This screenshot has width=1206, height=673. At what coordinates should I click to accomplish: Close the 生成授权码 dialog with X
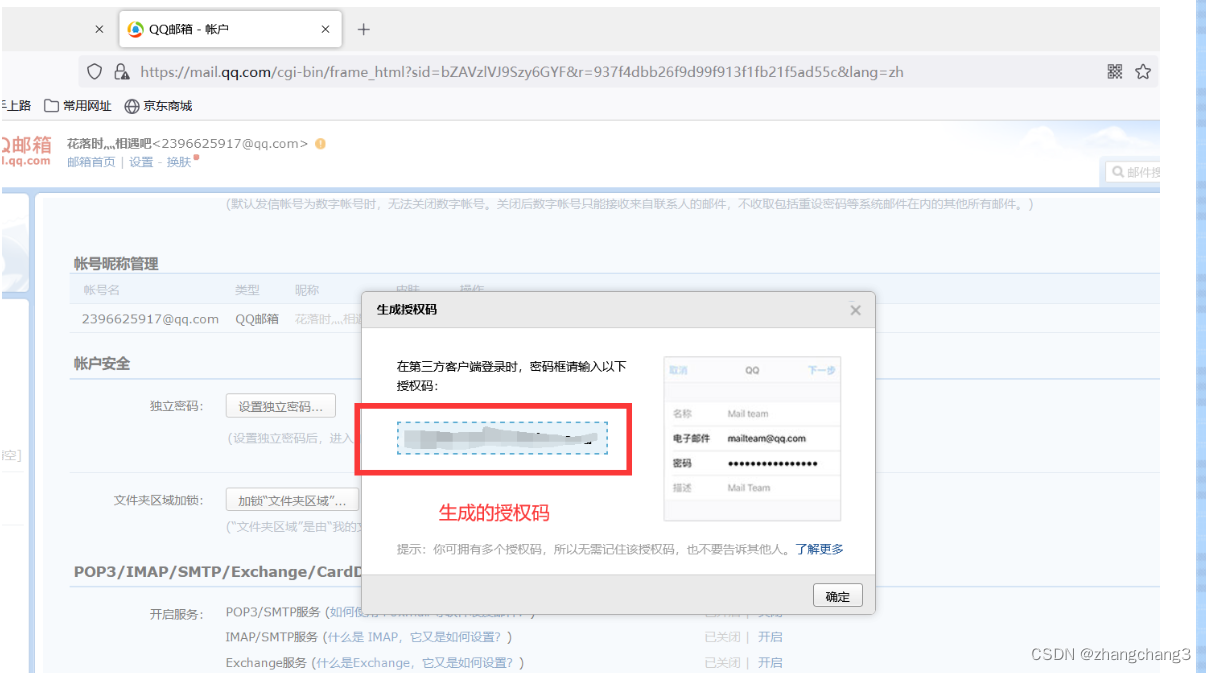pyautogui.click(x=855, y=311)
